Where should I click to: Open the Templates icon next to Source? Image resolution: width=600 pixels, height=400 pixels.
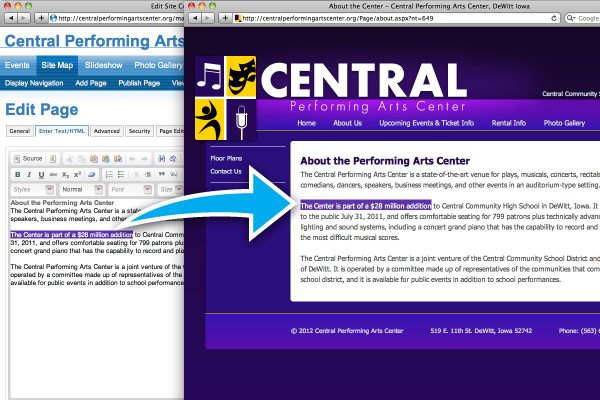click(x=53, y=158)
